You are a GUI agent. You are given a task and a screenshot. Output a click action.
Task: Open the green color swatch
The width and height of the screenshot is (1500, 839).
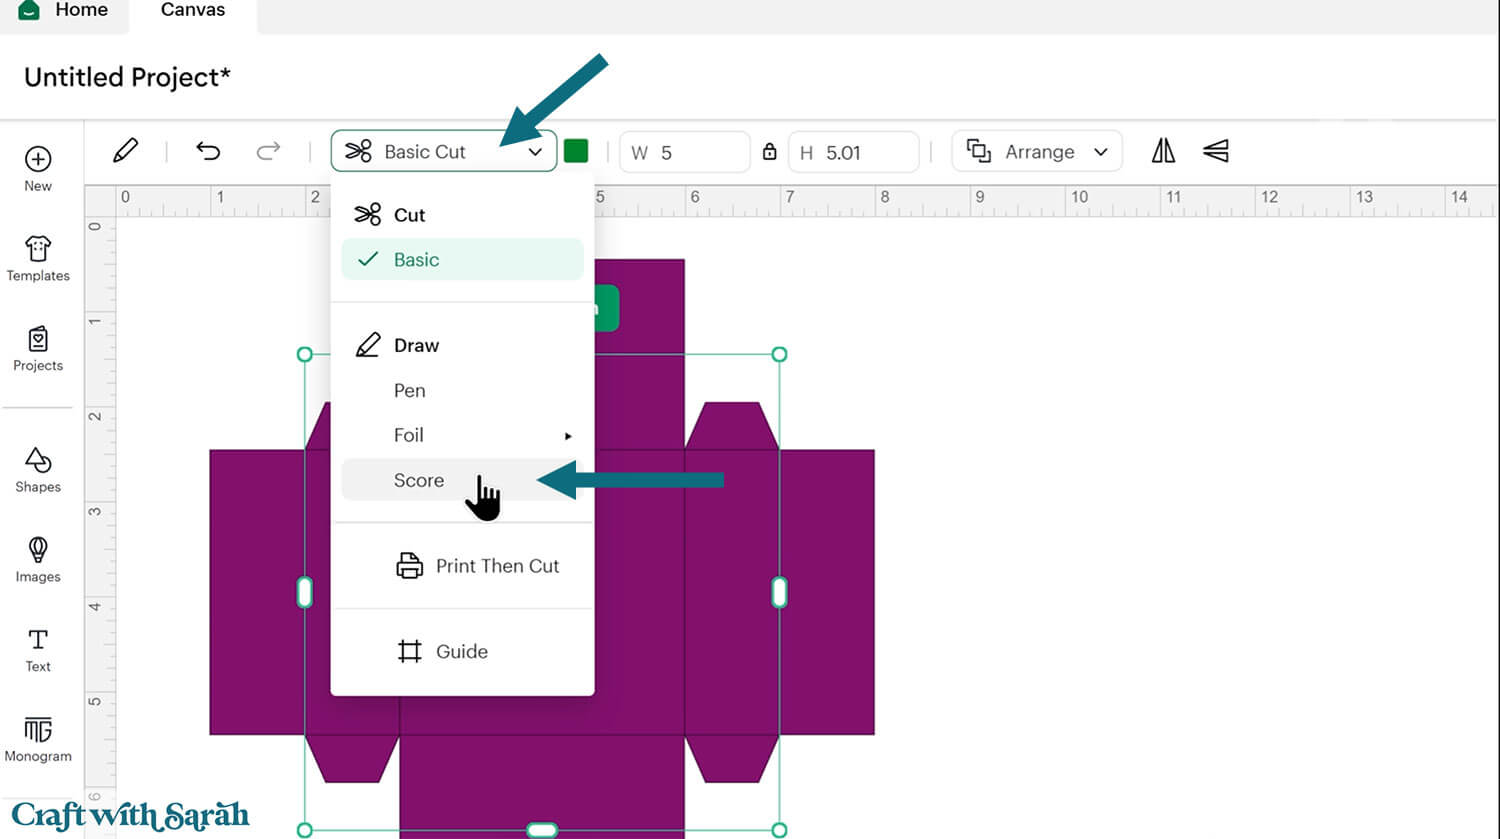[x=576, y=151]
